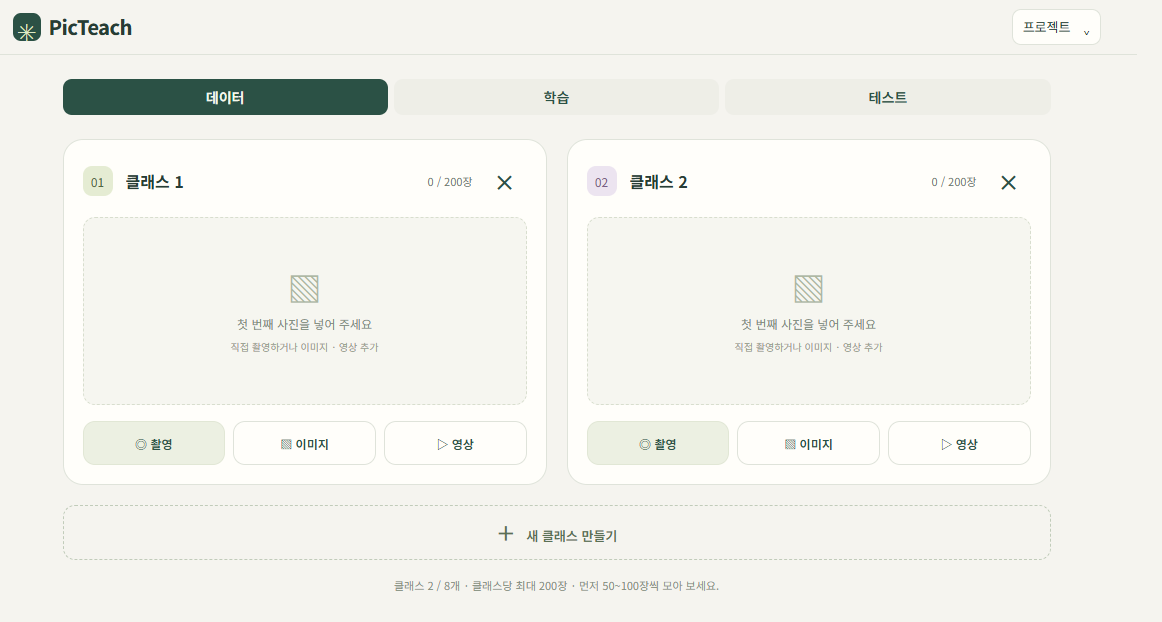Click '직접 촬영하거나 이미지 · 영상 추가' in 클래스 2
The height and width of the screenshot is (622, 1162).
click(x=809, y=347)
